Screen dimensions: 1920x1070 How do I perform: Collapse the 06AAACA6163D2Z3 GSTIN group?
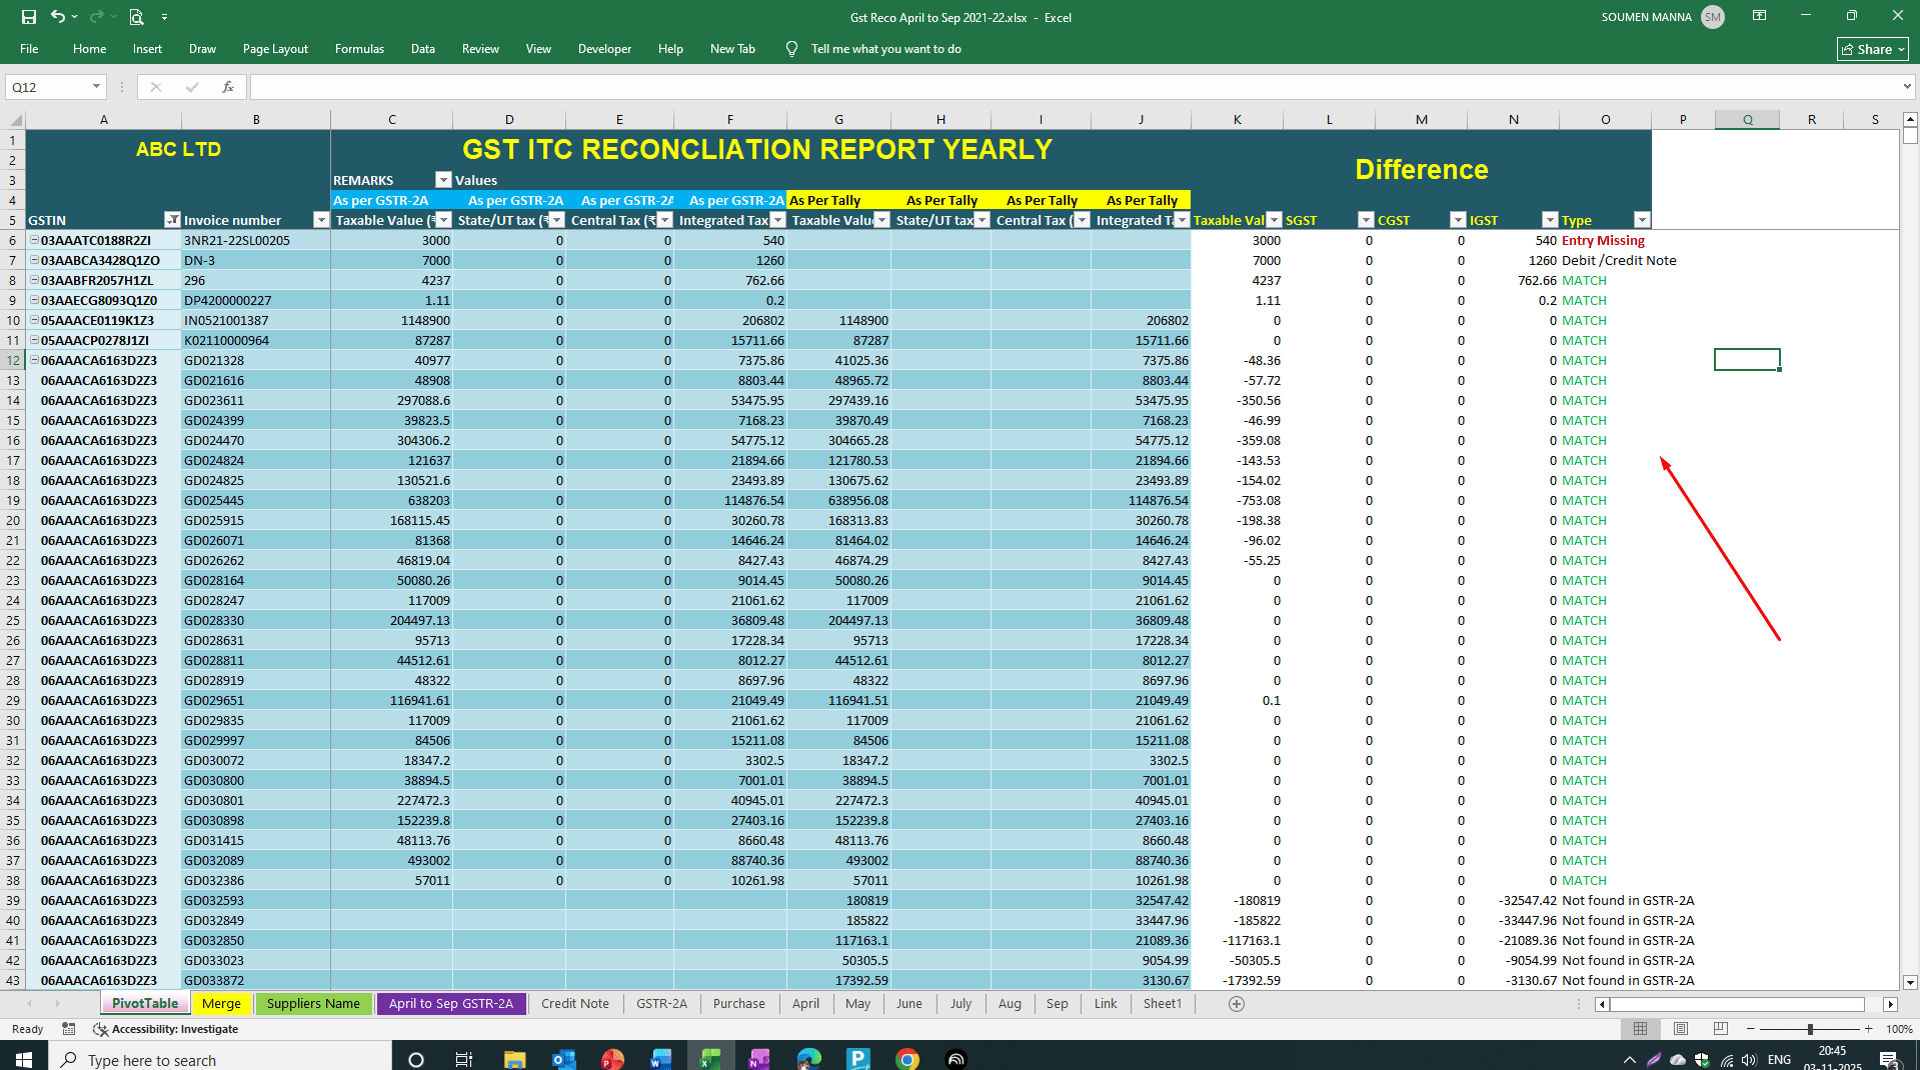[x=34, y=360]
